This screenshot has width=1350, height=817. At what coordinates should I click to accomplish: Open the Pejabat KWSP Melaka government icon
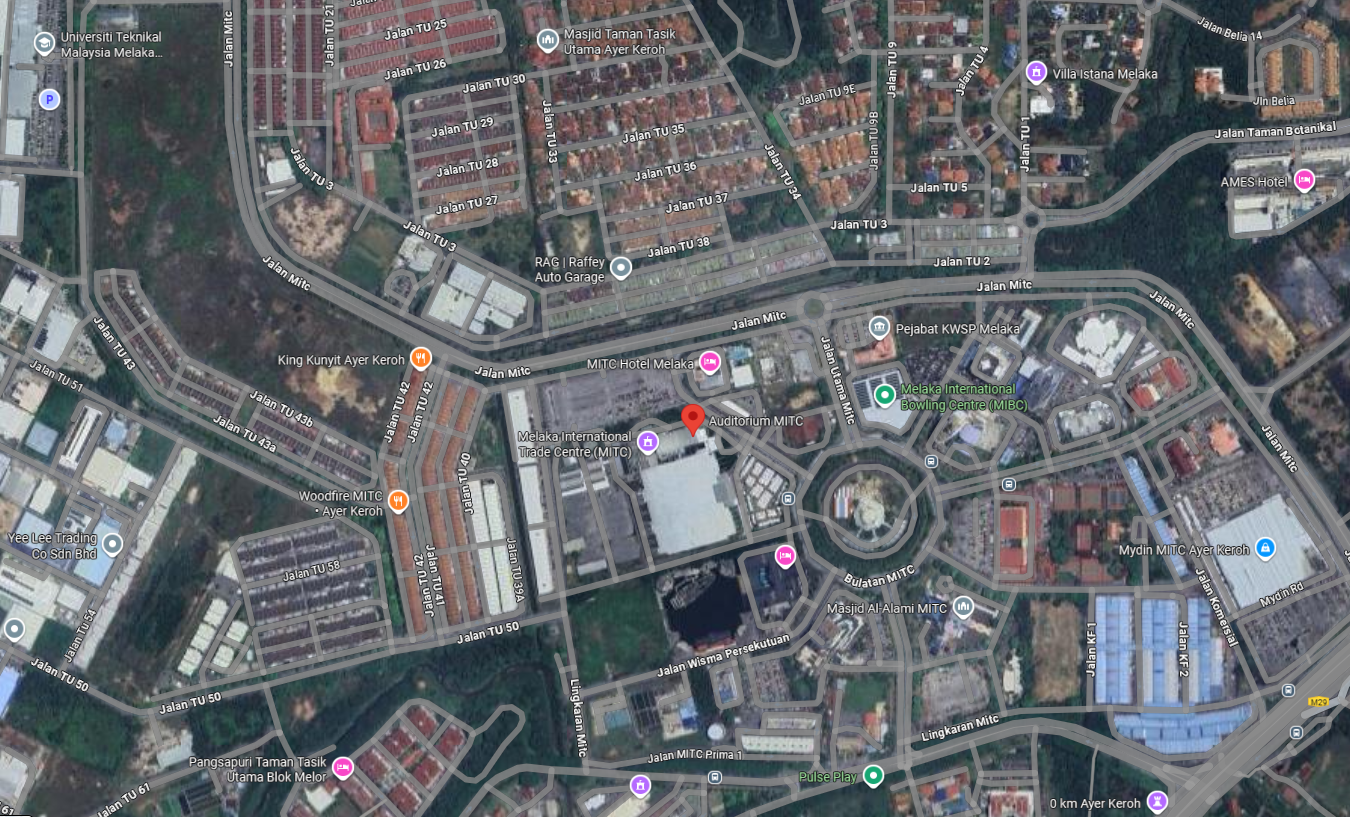click(879, 327)
